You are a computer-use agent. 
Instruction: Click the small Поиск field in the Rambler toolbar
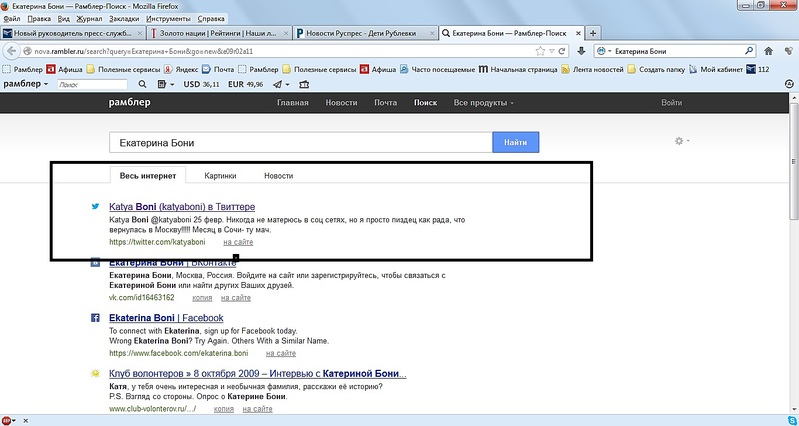(92, 85)
